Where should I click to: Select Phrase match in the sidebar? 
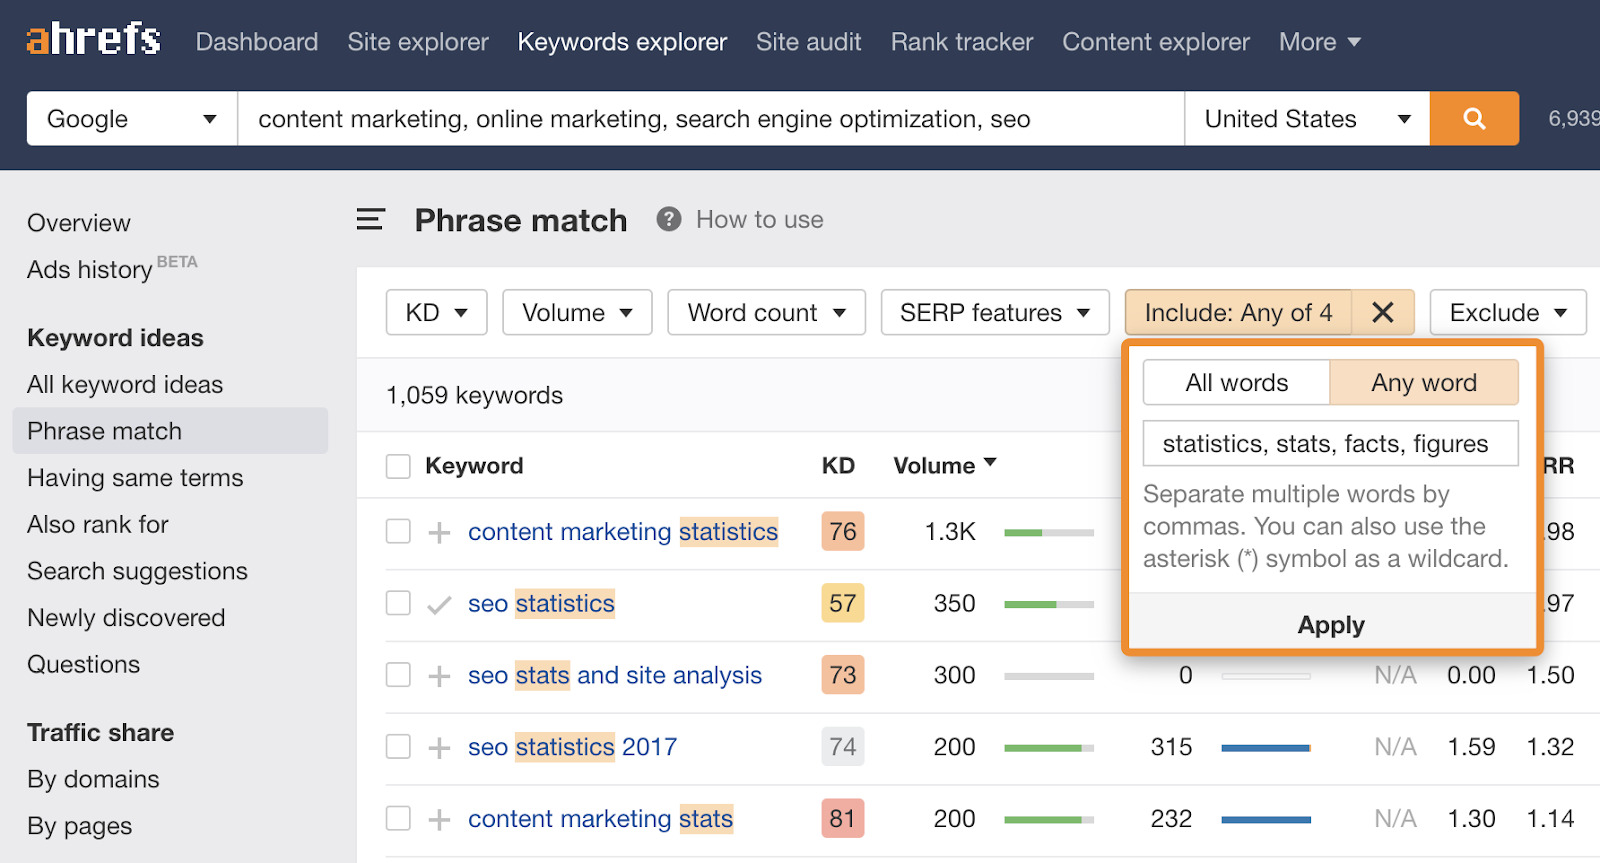click(170, 431)
